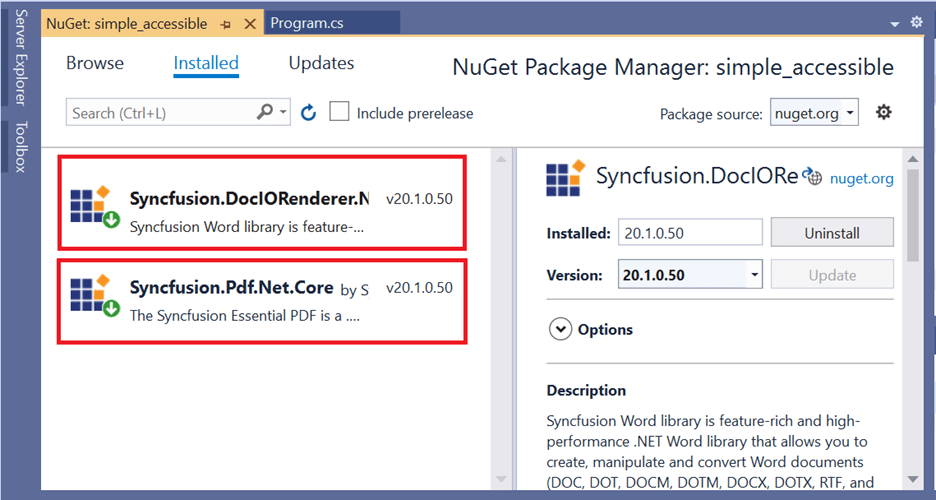The width and height of the screenshot is (936, 500).
Task: Click the search magnifier icon
Action: pos(265,113)
